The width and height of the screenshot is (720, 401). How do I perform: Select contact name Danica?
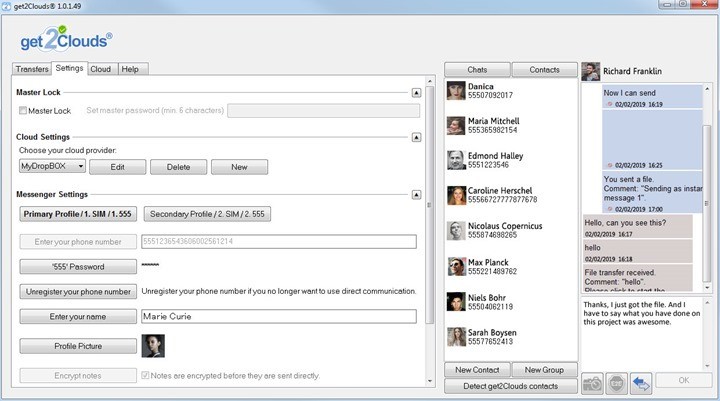(480, 86)
